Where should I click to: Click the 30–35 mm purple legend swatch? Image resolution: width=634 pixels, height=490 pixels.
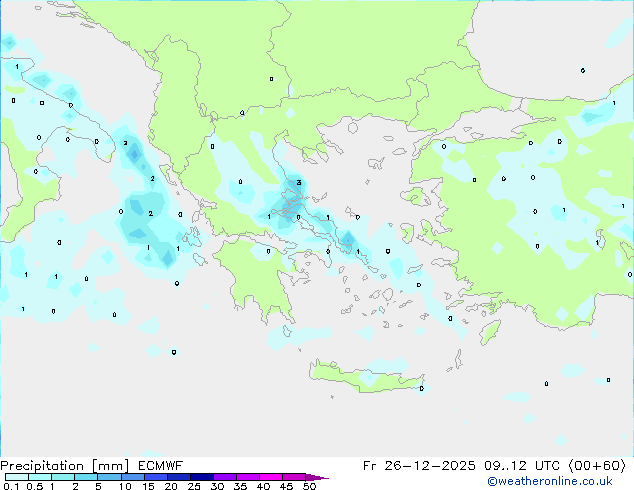tap(225, 477)
